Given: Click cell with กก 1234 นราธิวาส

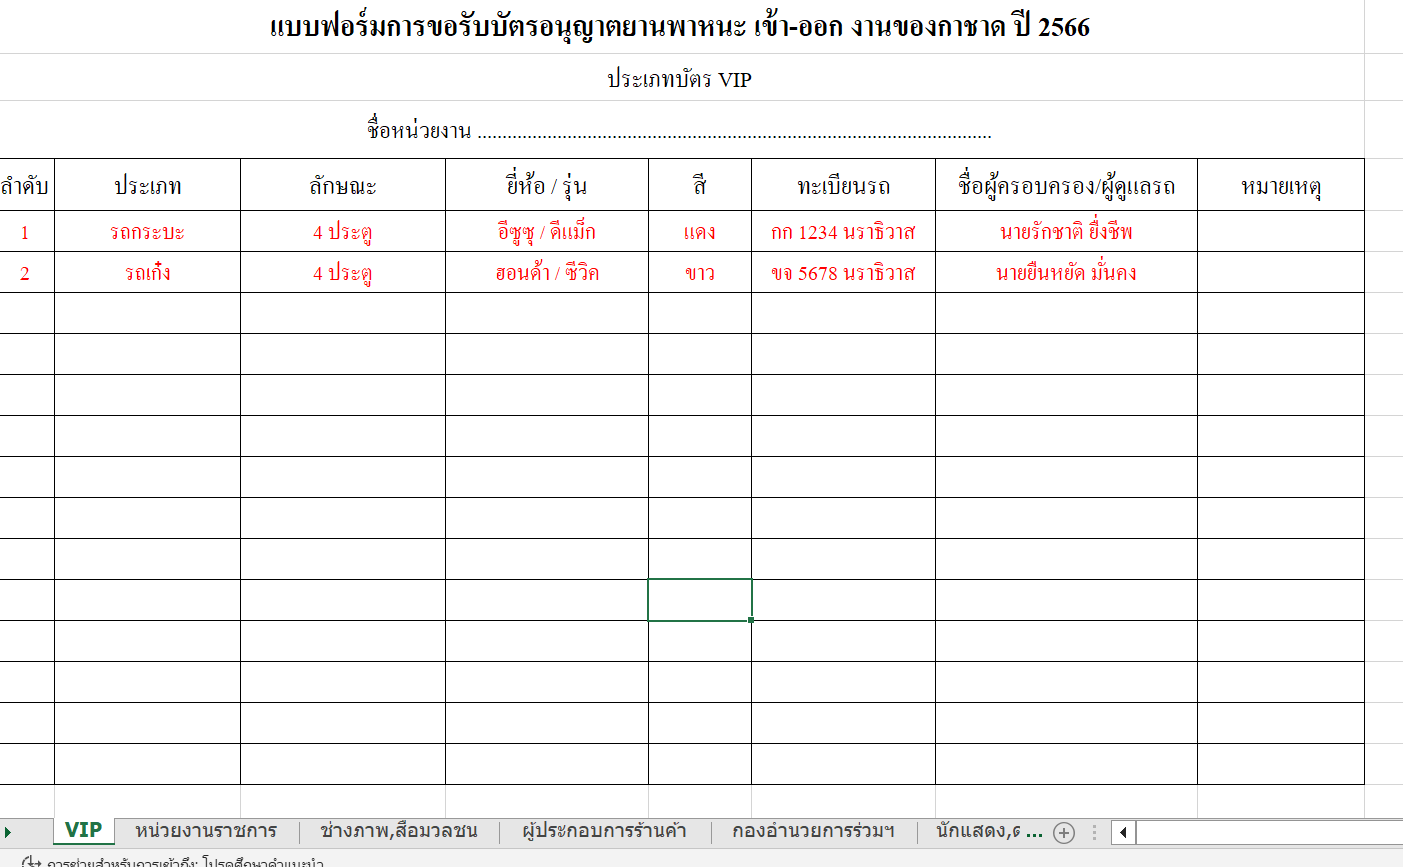Looking at the screenshot, I should point(843,232).
